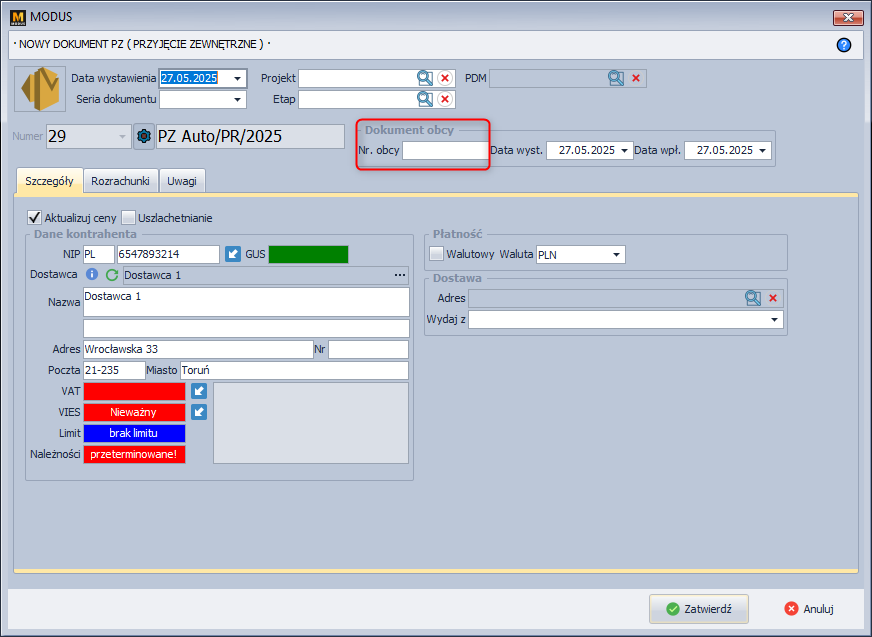
Task: Open document numbering settings gear icon
Action: (144, 136)
